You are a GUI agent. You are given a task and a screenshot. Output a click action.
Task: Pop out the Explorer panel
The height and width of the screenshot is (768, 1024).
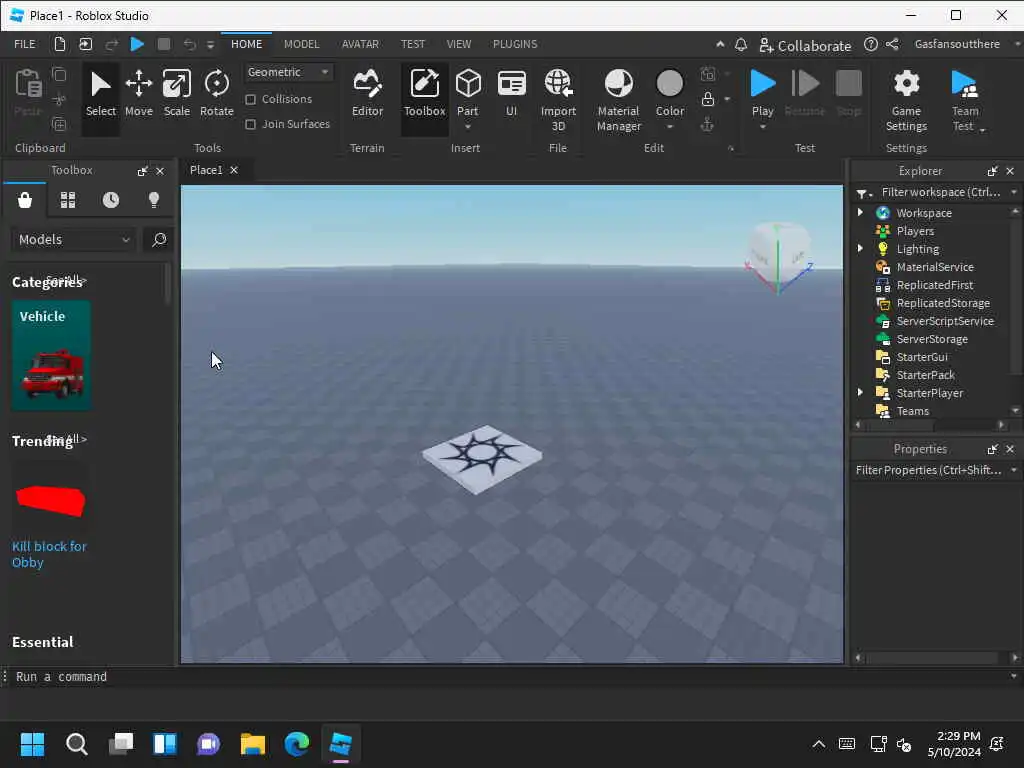click(992, 171)
